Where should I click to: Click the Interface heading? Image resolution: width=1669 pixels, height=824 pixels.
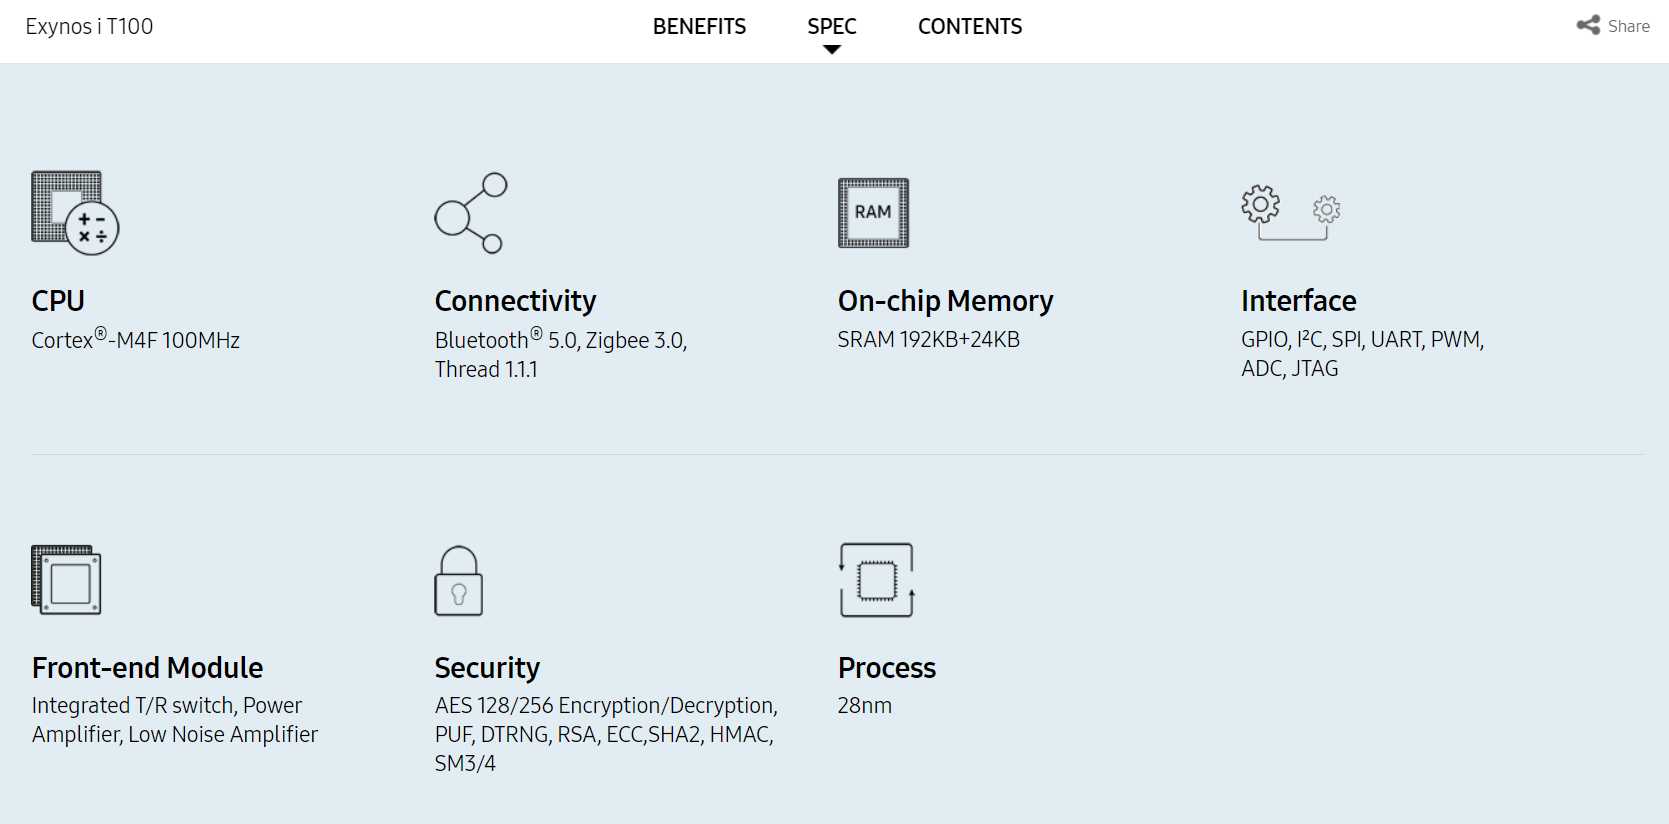(1298, 301)
